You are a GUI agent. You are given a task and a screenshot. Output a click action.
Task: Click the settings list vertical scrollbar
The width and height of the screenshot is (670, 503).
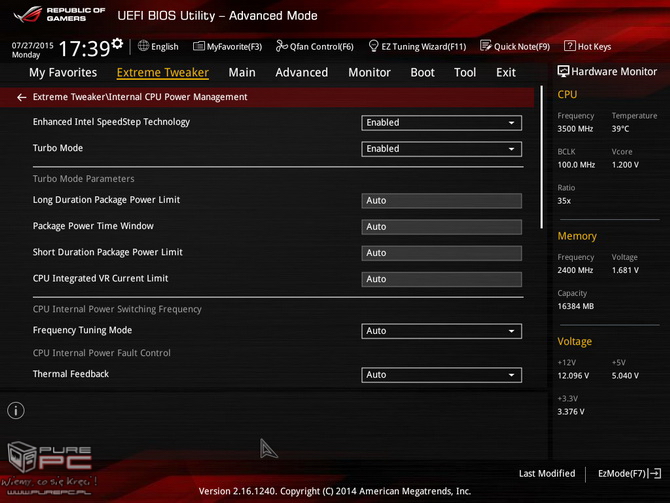coord(541,157)
